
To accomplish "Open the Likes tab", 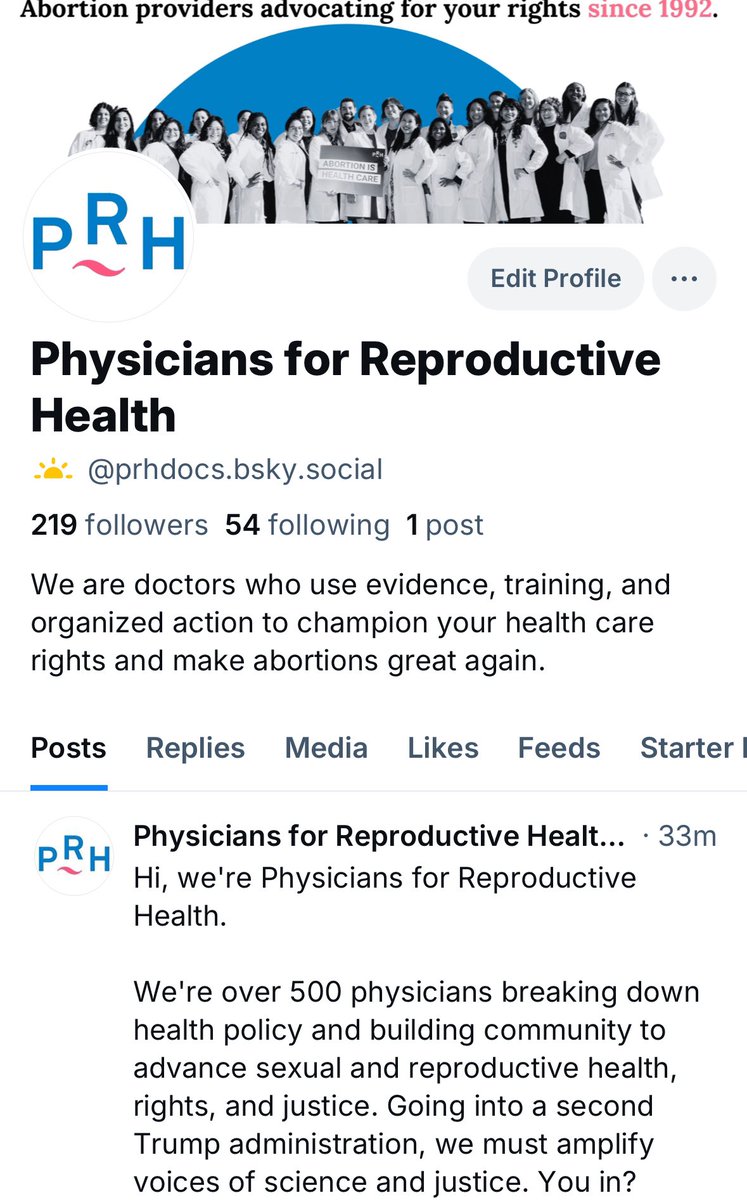I will point(443,748).
